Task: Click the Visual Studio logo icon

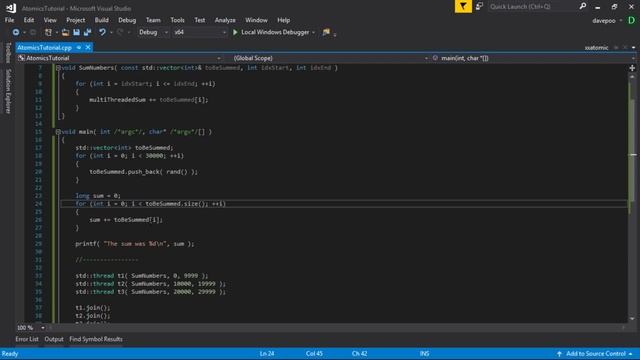Action: 11,7
